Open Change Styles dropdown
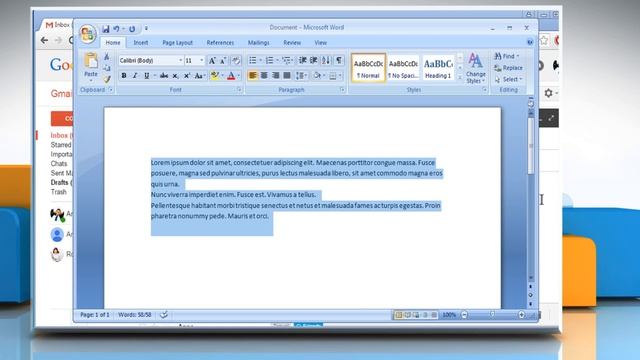Screen dimensions: 640x360 pyautogui.click(x=476, y=68)
